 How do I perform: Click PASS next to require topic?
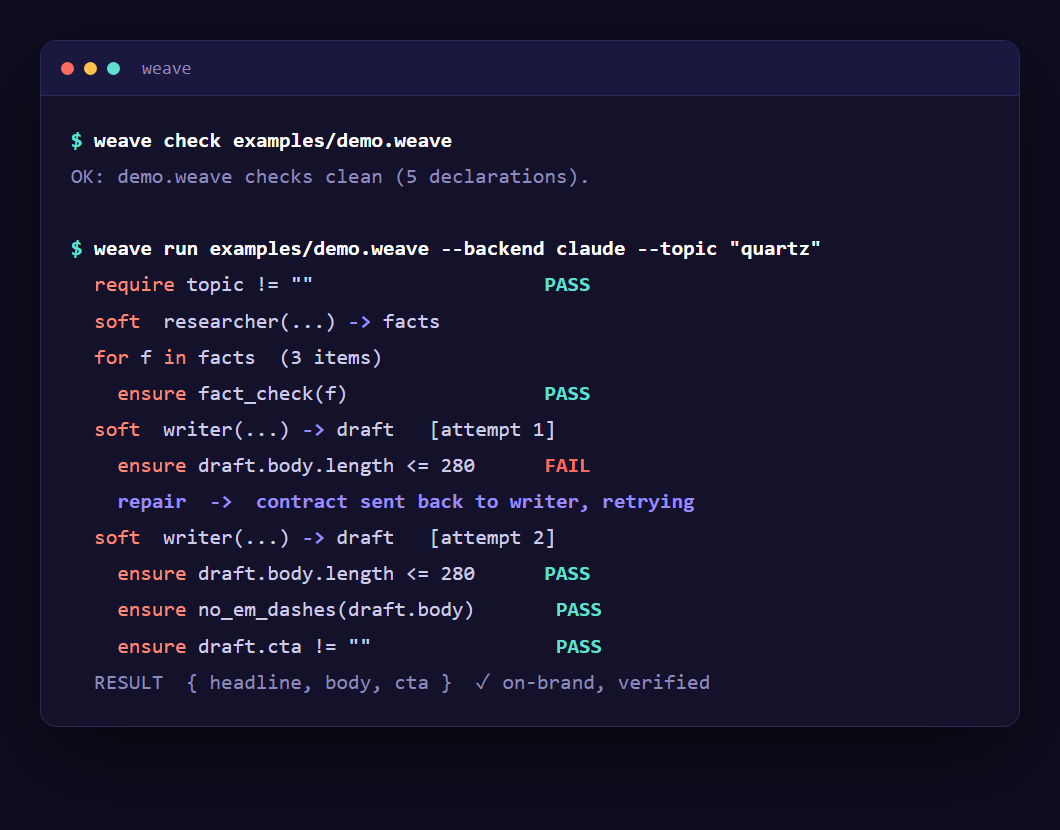point(567,285)
